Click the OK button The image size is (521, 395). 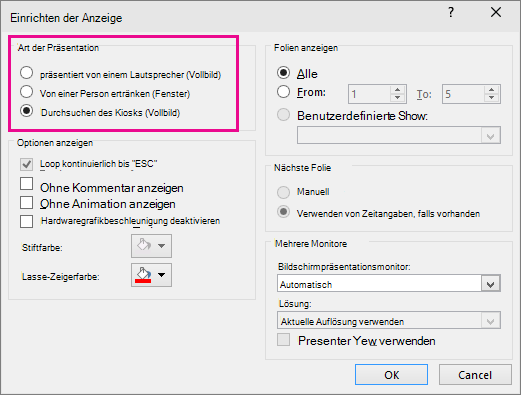[x=391, y=375]
